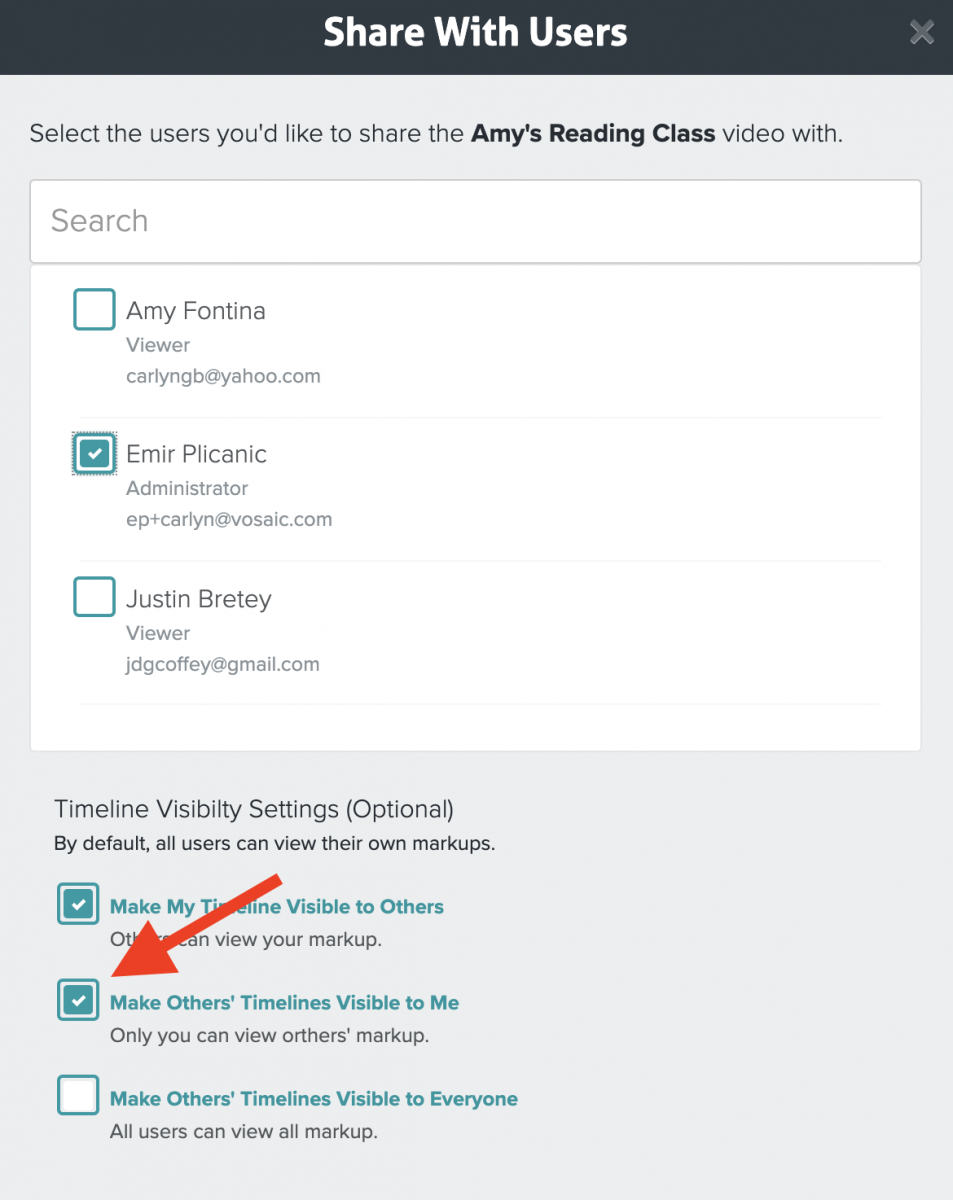Uncheck Make Others' Timelines Visible to Me
The height and width of the screenshot is (1200, 953).
click(78, 1001)
